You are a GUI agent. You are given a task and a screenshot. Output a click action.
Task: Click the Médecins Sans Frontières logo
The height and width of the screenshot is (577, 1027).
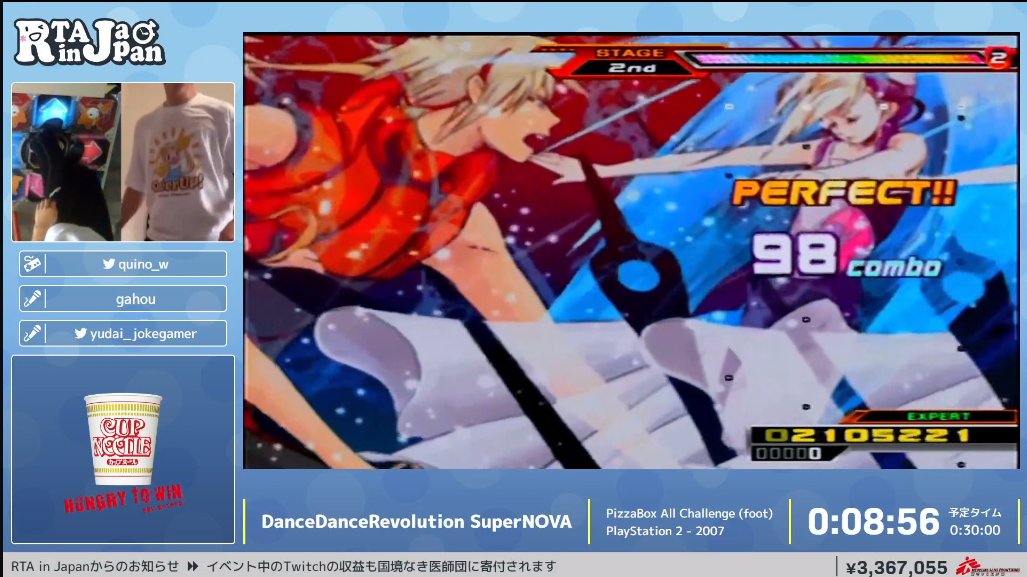click(986, 567)
